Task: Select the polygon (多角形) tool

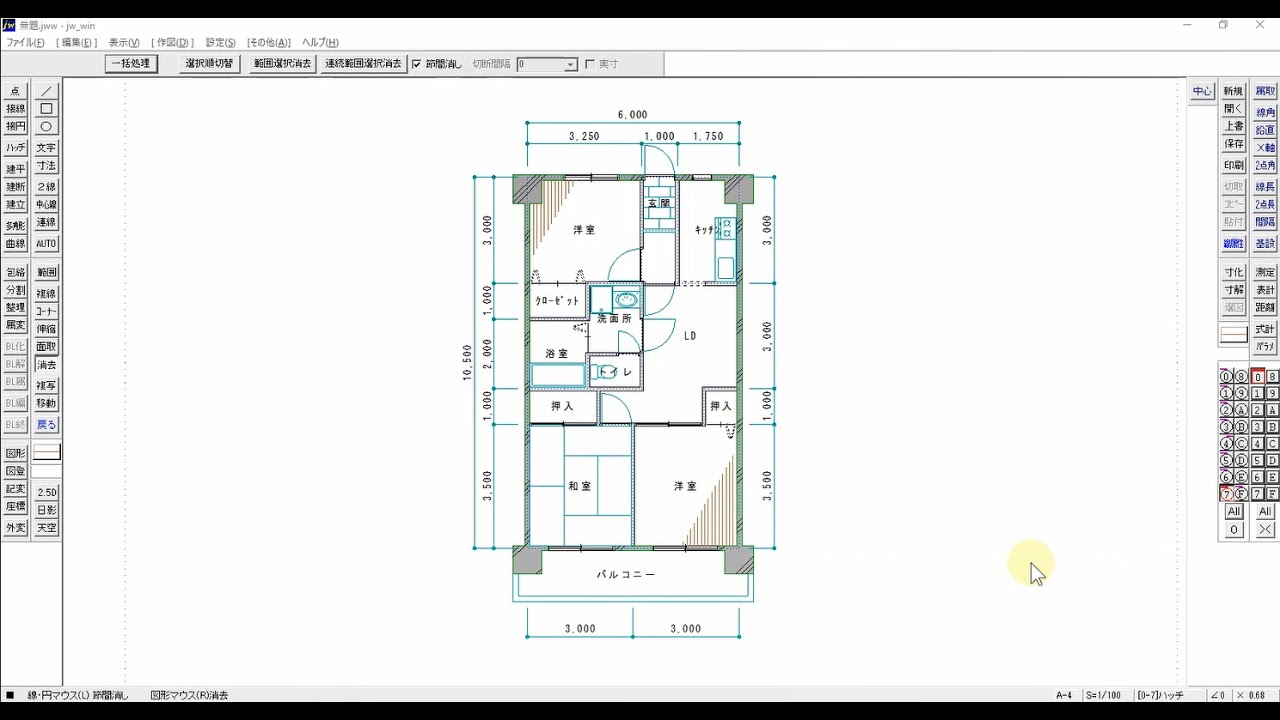Action: [15, 226]
